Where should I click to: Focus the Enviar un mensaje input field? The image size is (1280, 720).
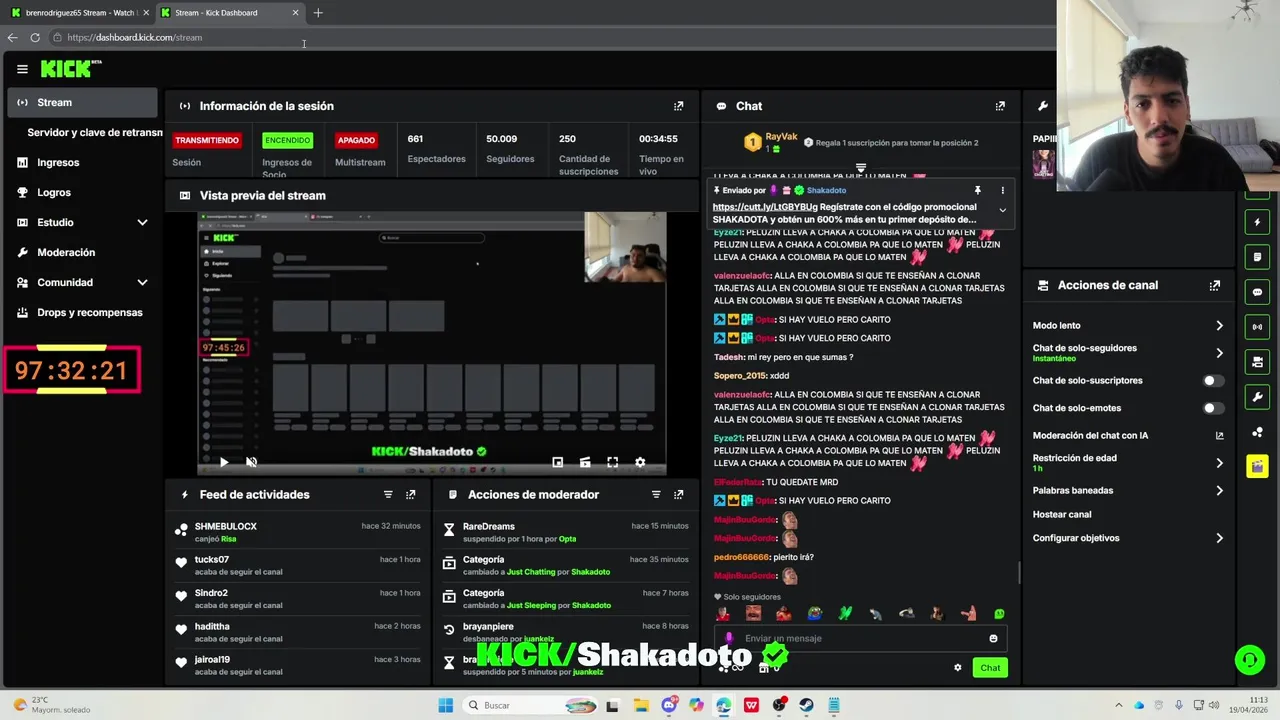point(860,638)
